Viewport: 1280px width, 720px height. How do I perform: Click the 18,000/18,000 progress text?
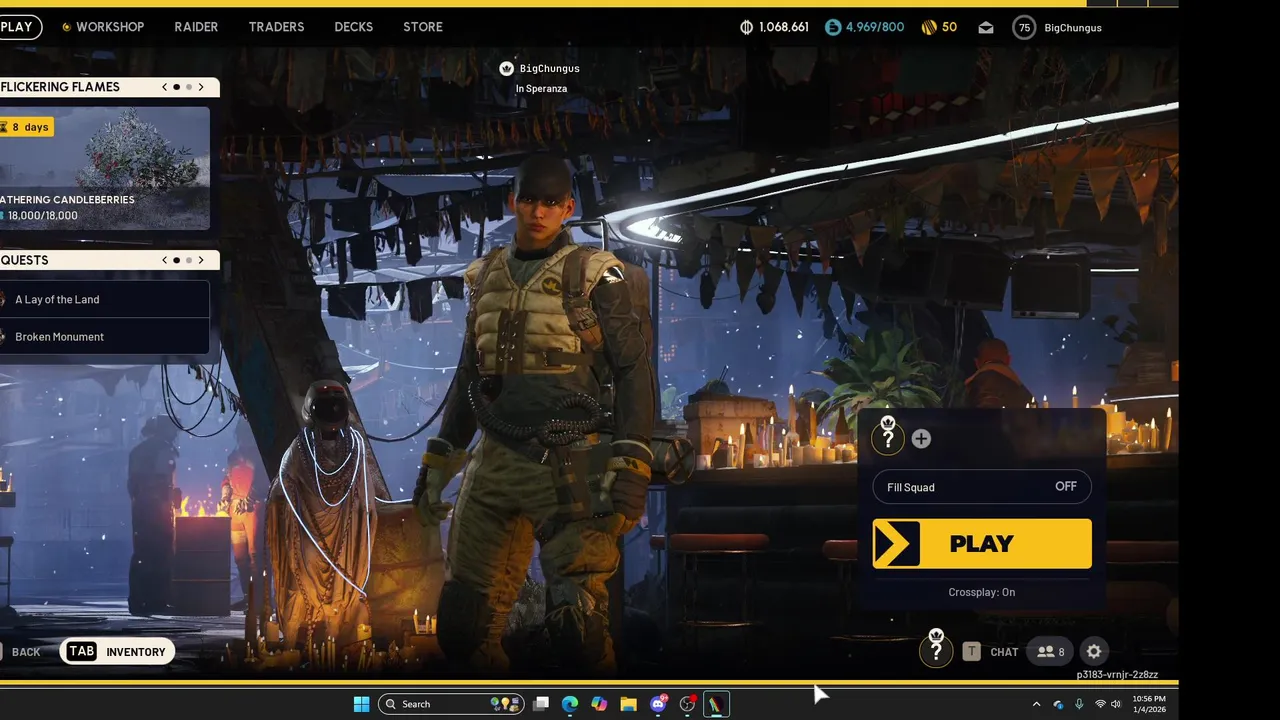(43, 215)
